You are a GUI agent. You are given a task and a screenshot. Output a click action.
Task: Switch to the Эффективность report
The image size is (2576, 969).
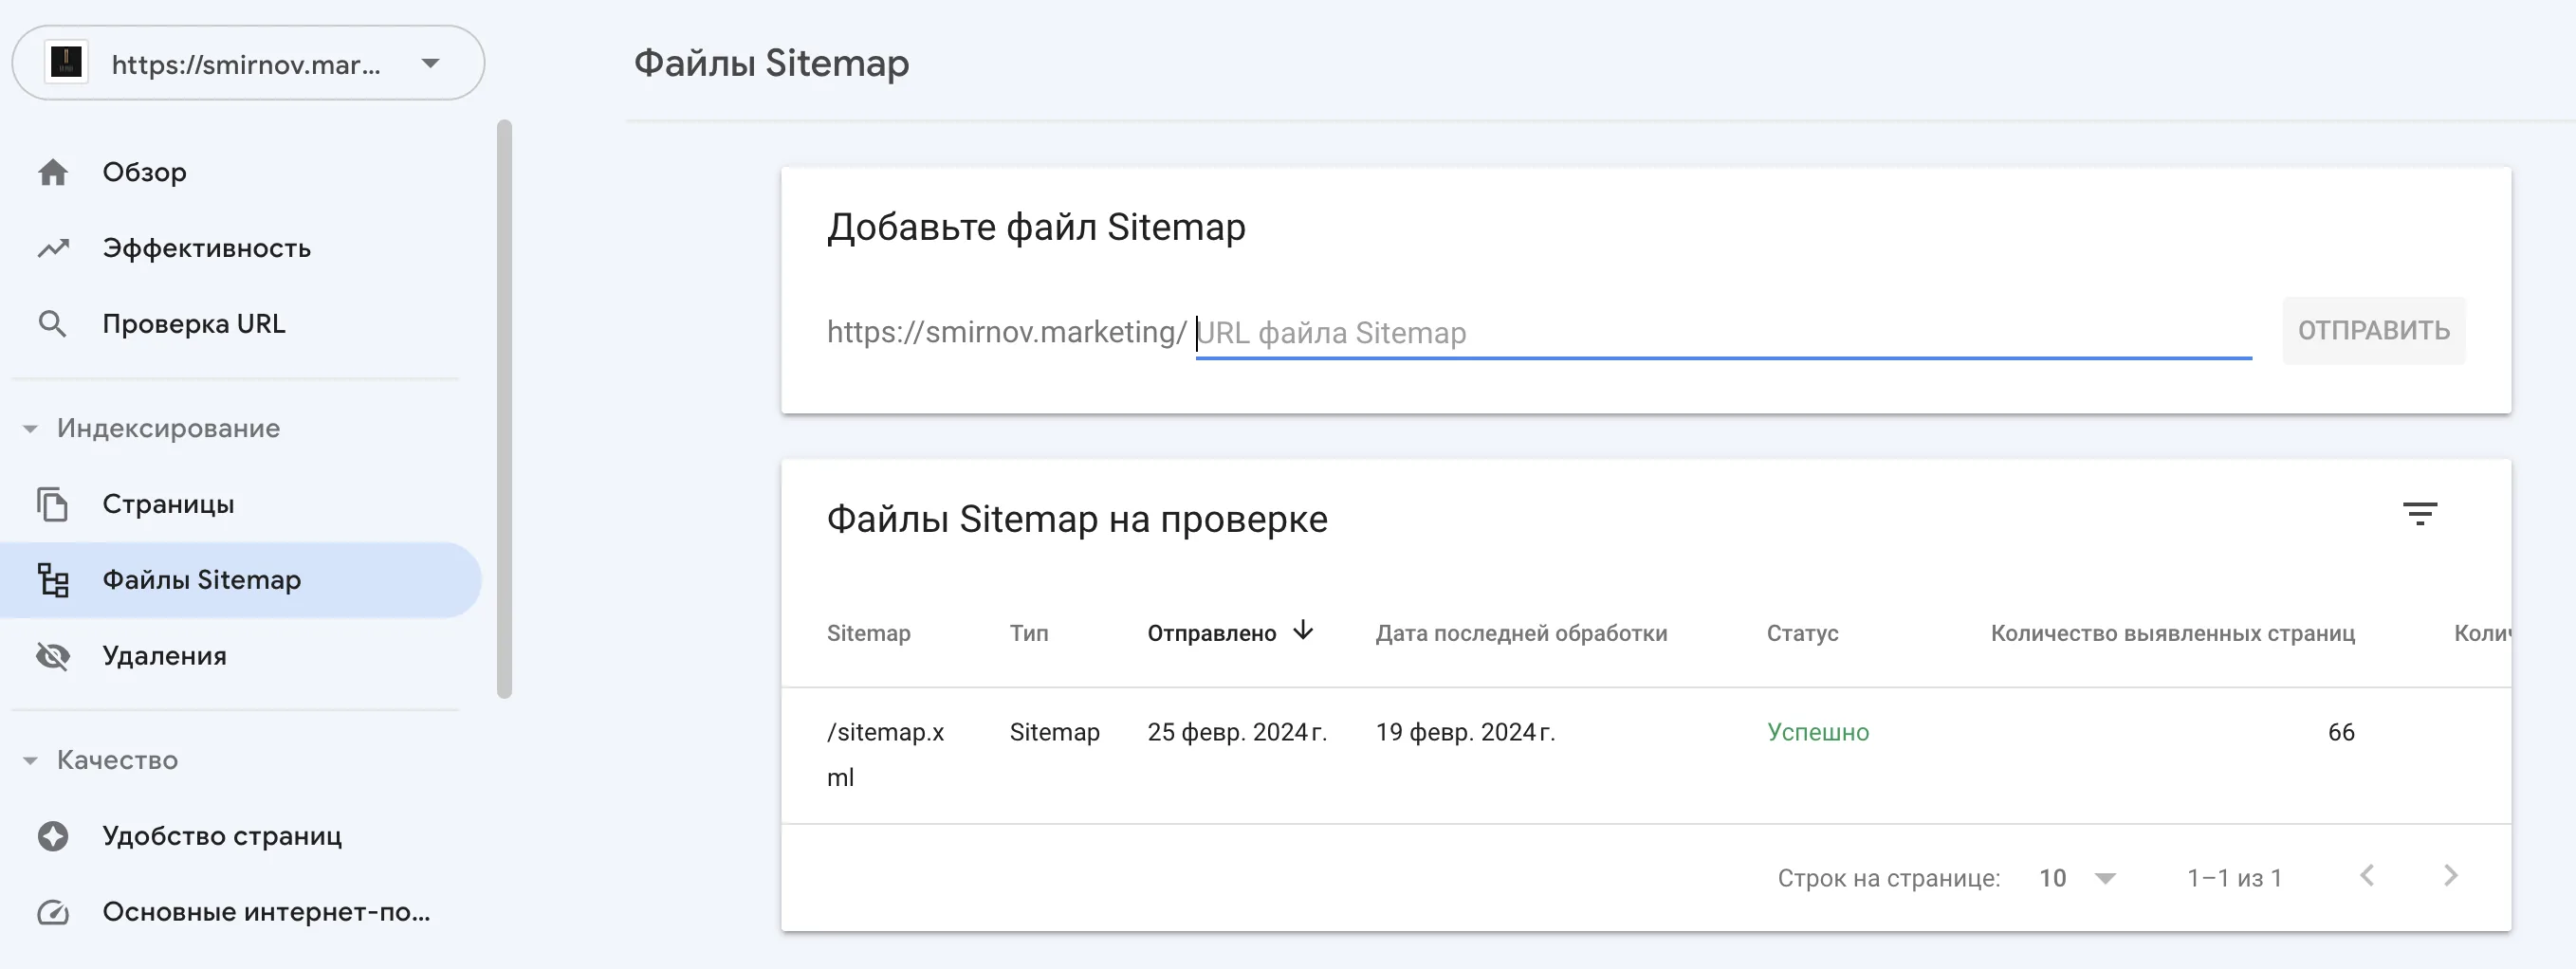point(207,247)
